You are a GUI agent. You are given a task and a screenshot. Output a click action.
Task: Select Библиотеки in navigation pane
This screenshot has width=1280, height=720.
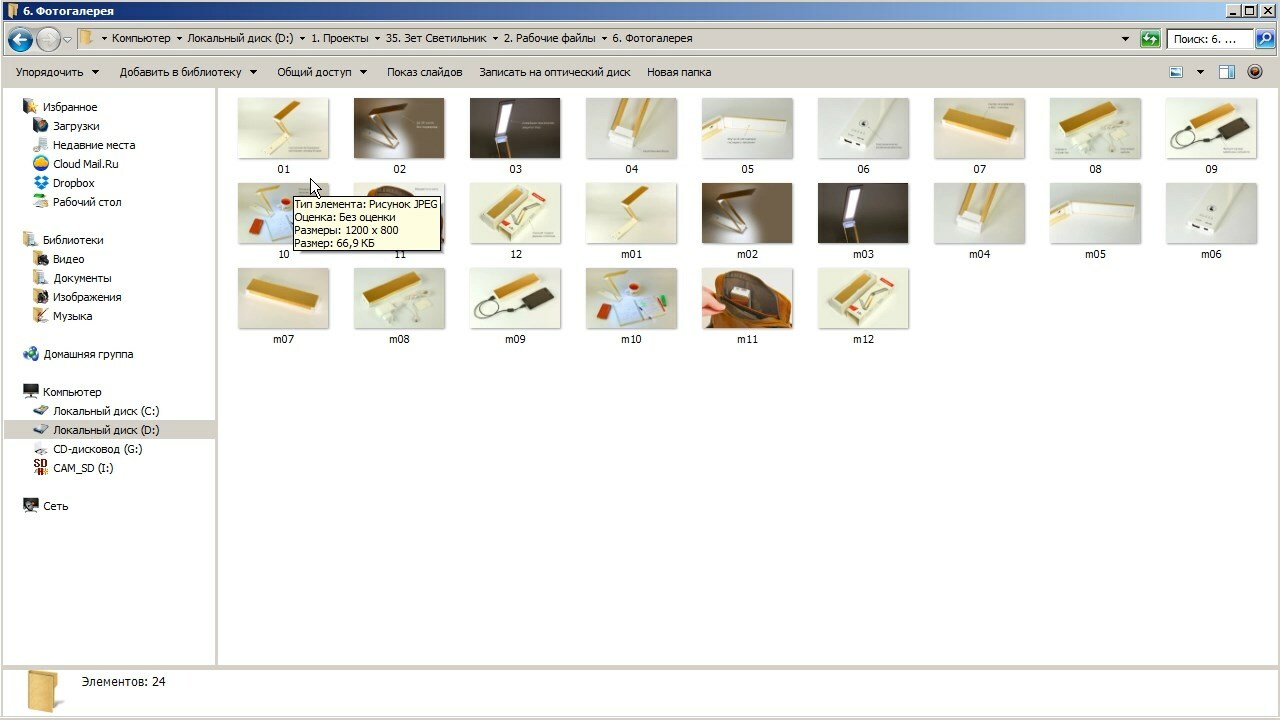point(73,240)
